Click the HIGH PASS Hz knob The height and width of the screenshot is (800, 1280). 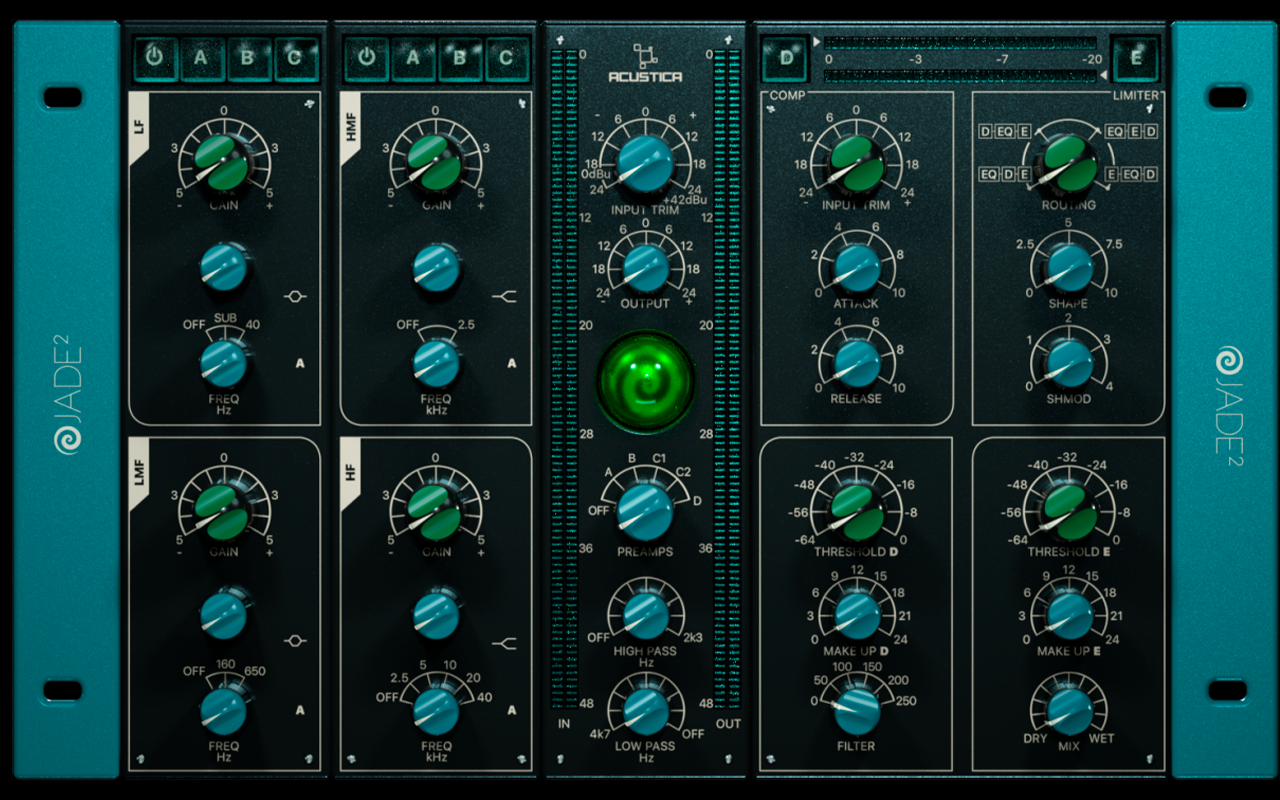(645, 614)
